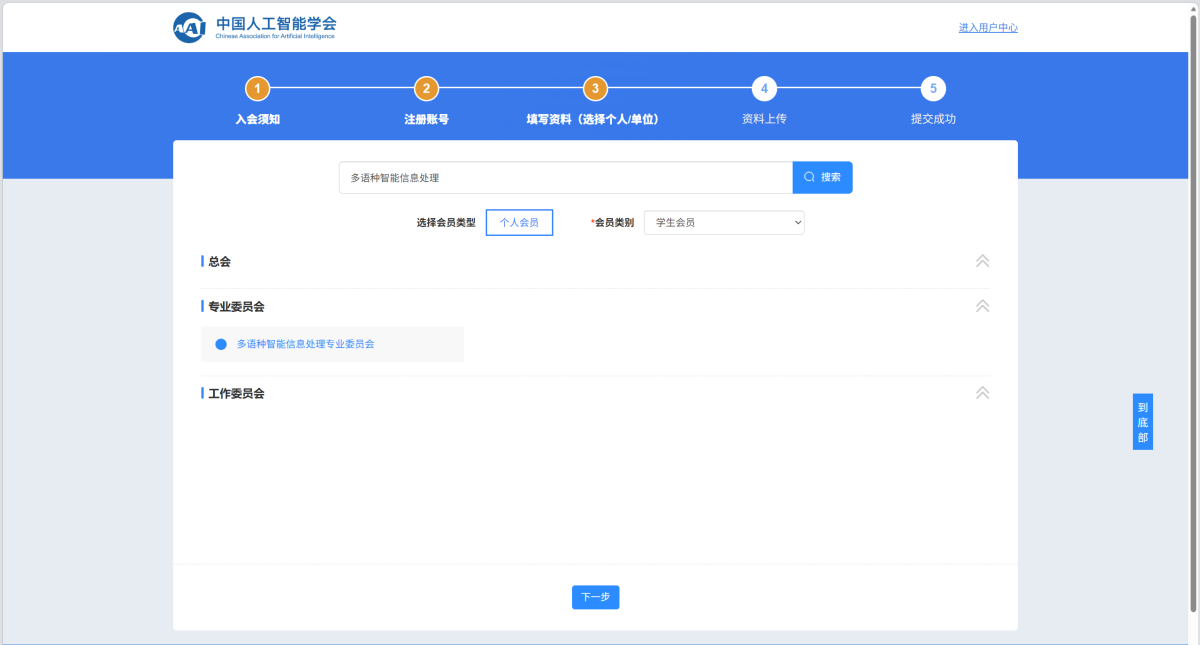This screenshot has width=1200, height=645.
Task: Select step 4 circle 资料上传
Action: (764, 89)
